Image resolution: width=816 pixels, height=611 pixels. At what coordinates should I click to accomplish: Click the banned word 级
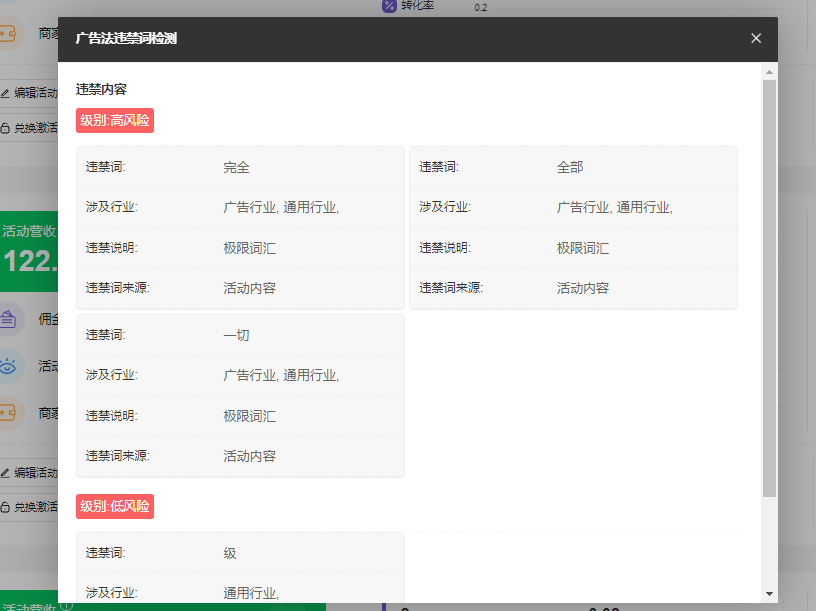230,553
